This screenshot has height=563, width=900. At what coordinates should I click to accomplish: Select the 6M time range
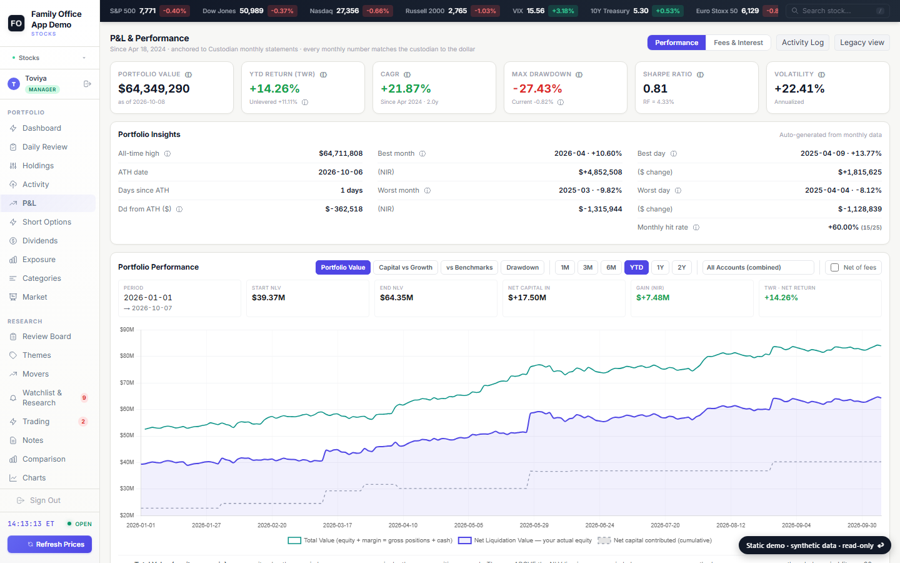(611, 267)
